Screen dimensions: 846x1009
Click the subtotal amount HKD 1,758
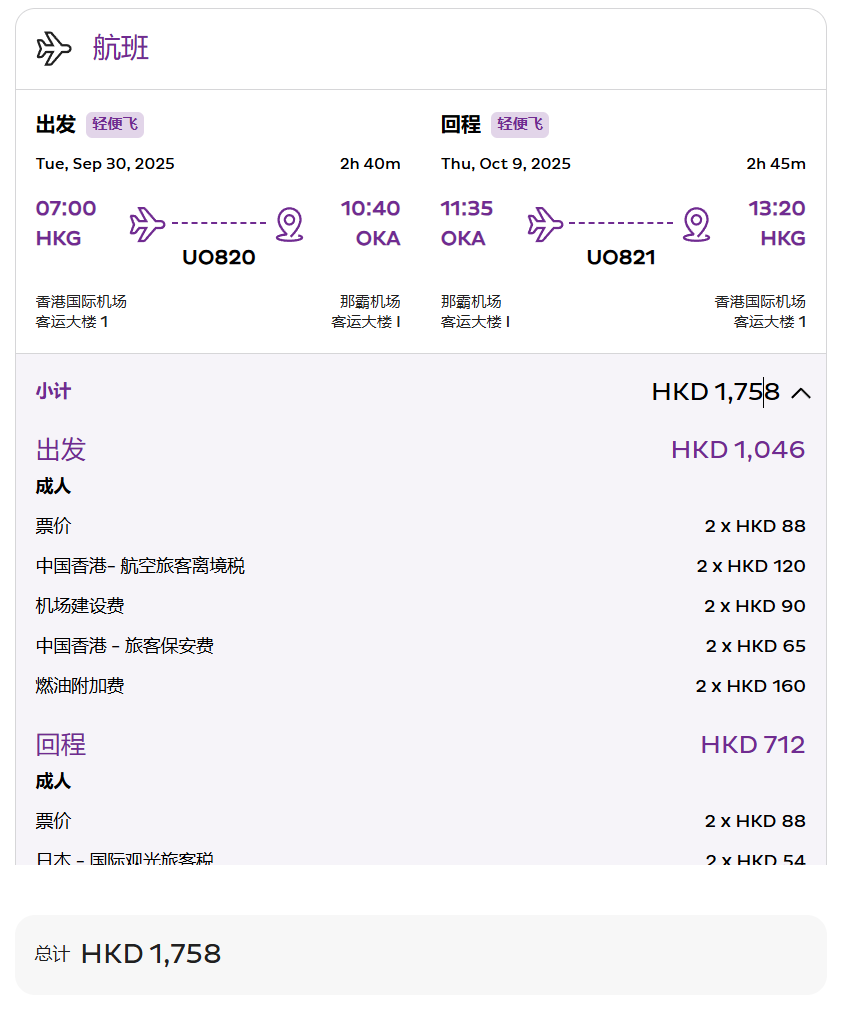pos(715,392)
